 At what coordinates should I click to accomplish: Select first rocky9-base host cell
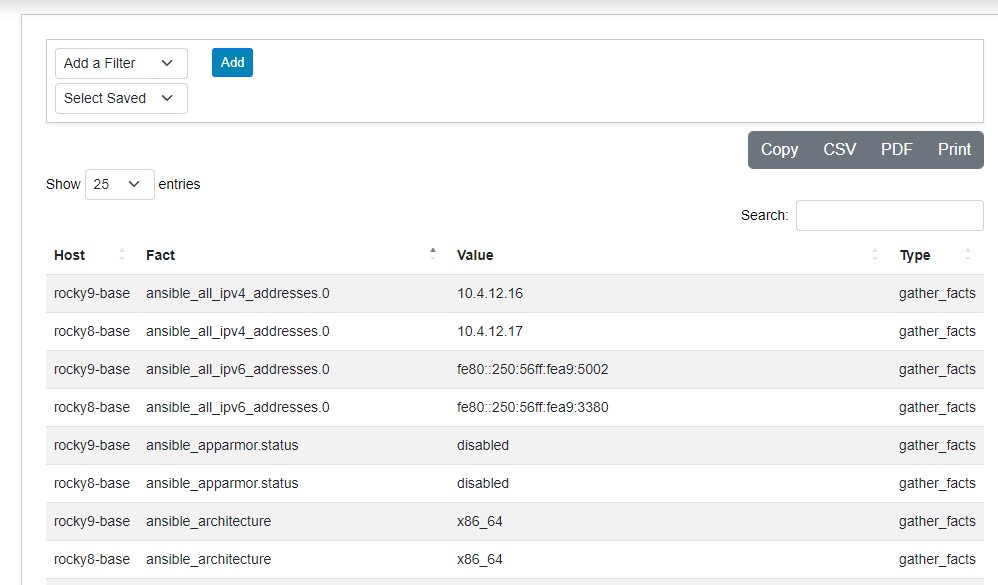coord(92,294)
